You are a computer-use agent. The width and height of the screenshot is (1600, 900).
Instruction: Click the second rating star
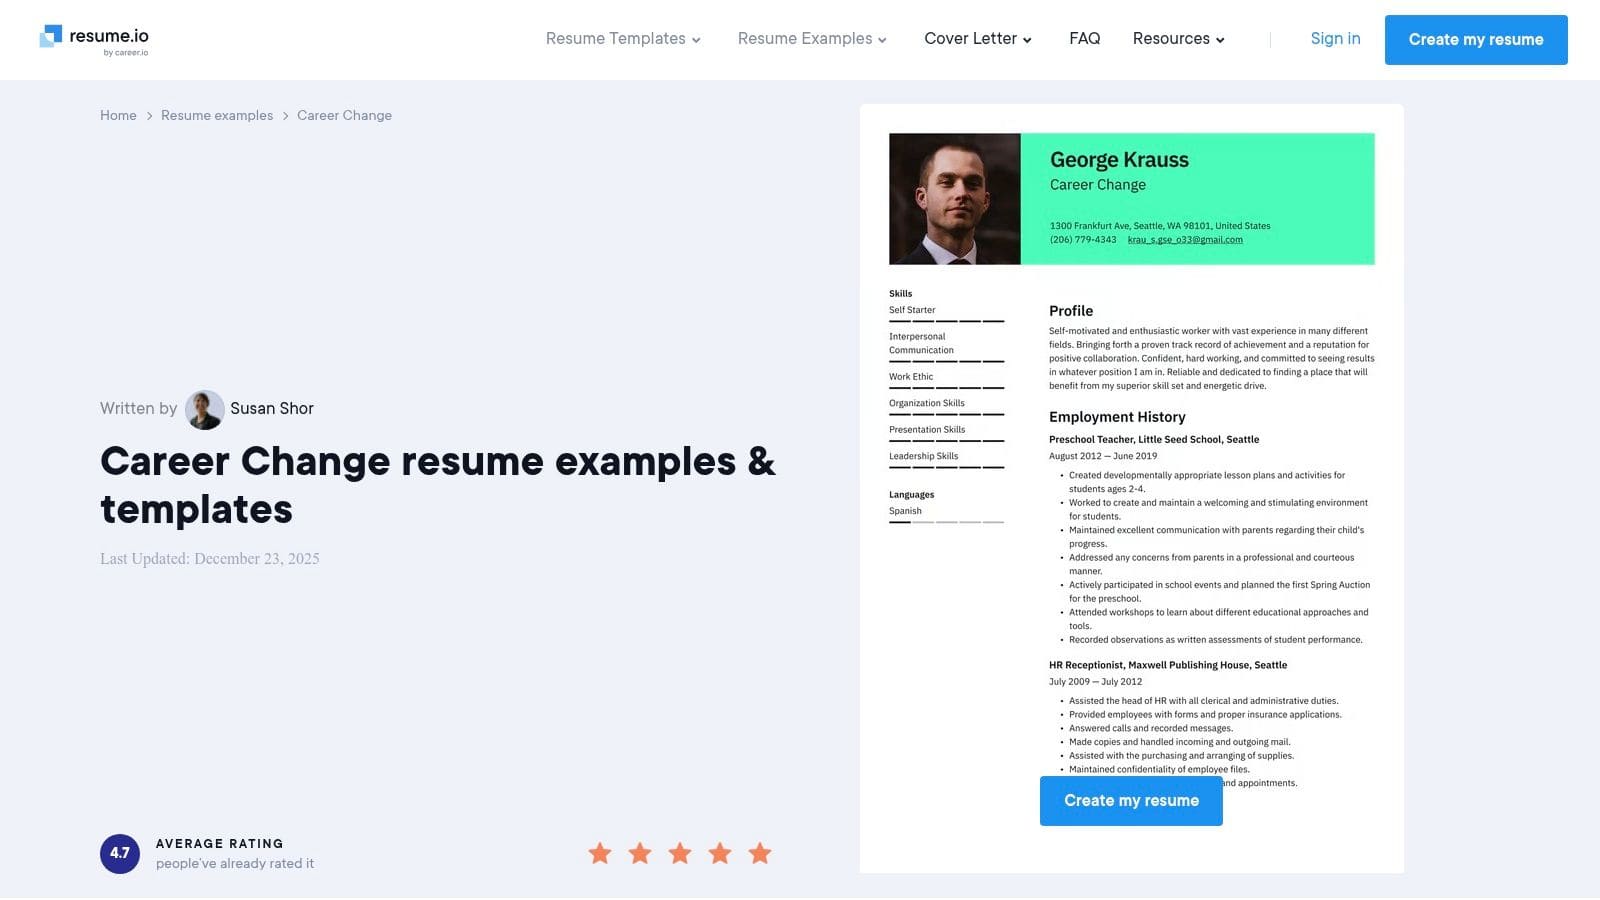pos(640,853)
